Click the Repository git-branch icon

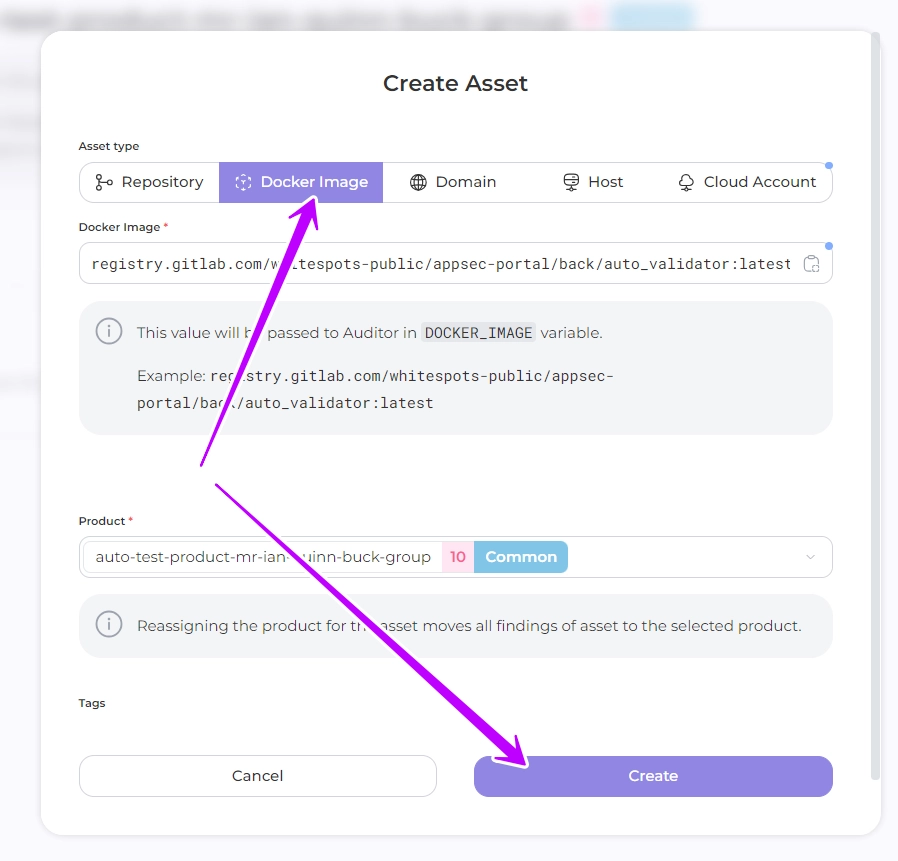(103, 182)
